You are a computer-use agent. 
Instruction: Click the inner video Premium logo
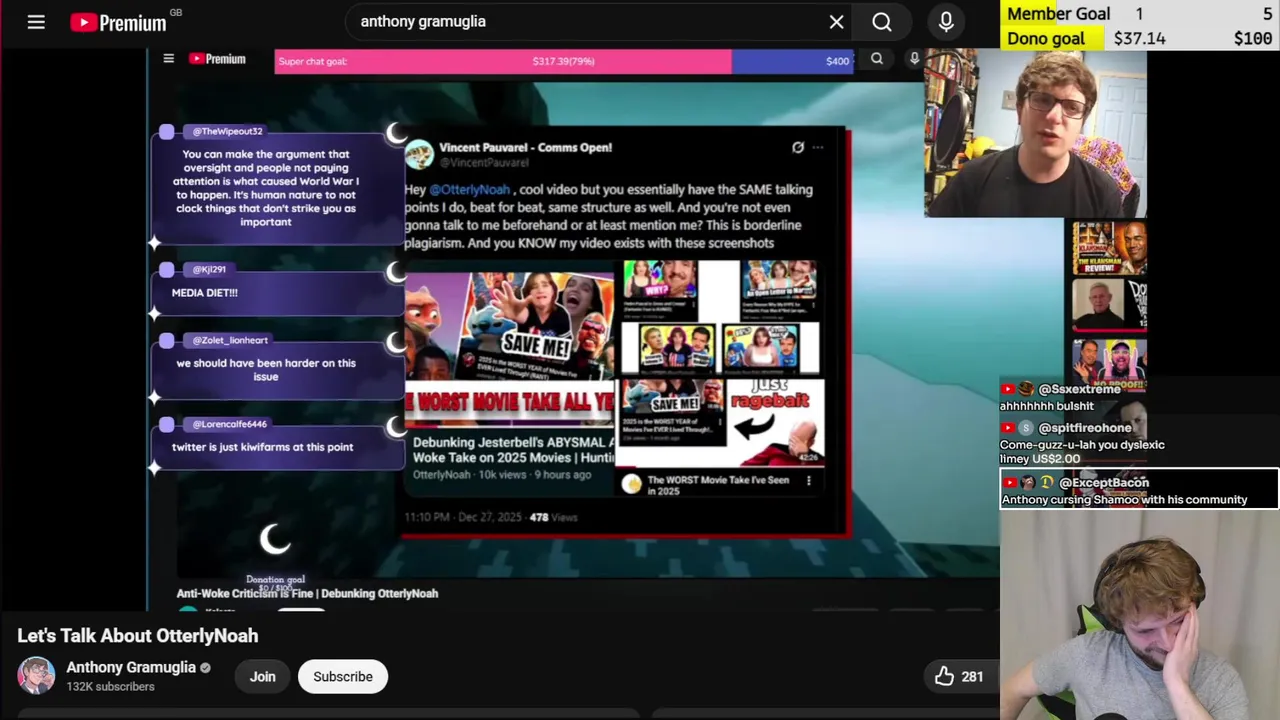[217, 59]
